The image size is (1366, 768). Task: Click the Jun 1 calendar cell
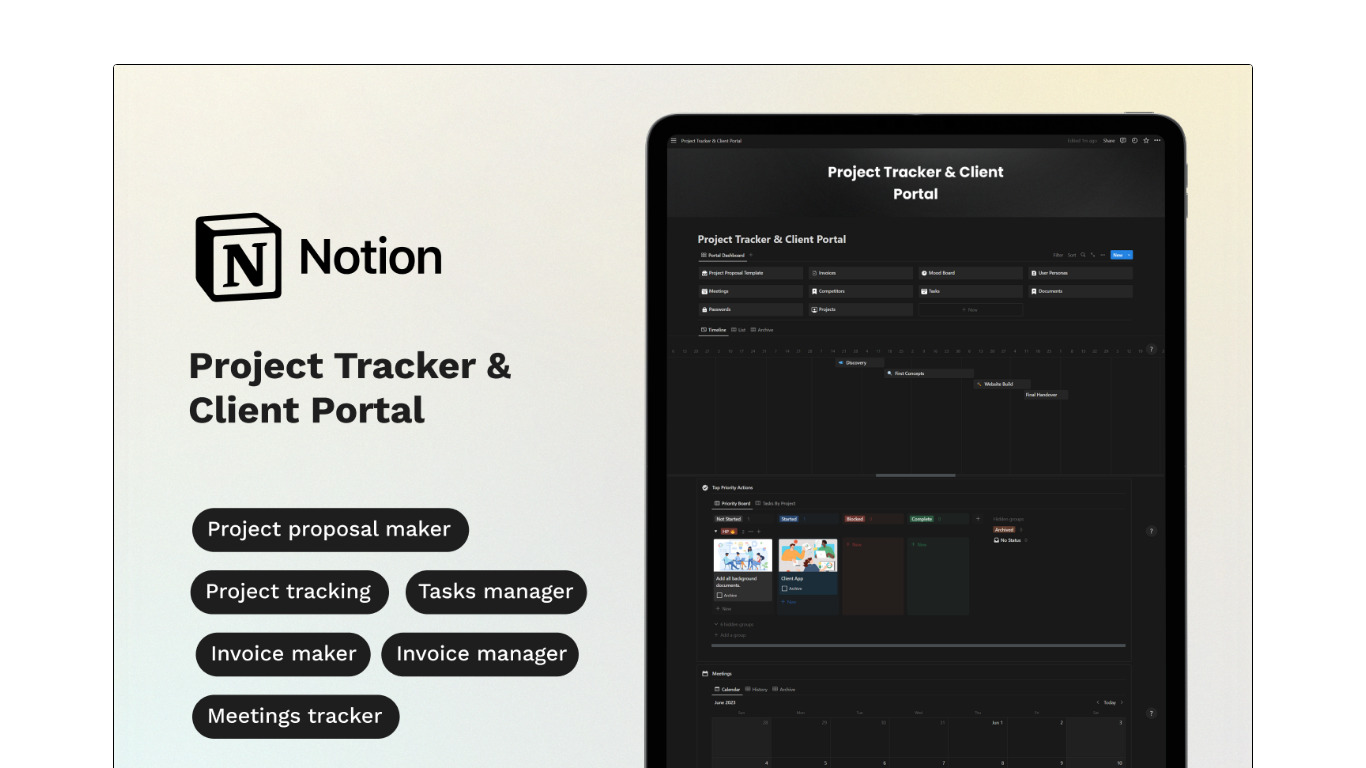tap(976, 736)
